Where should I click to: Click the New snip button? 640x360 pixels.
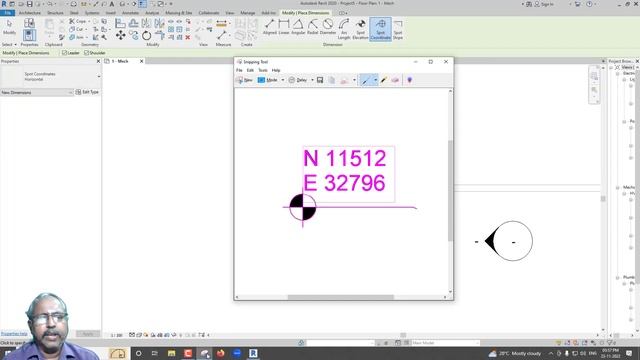click(x=245, y=80)
